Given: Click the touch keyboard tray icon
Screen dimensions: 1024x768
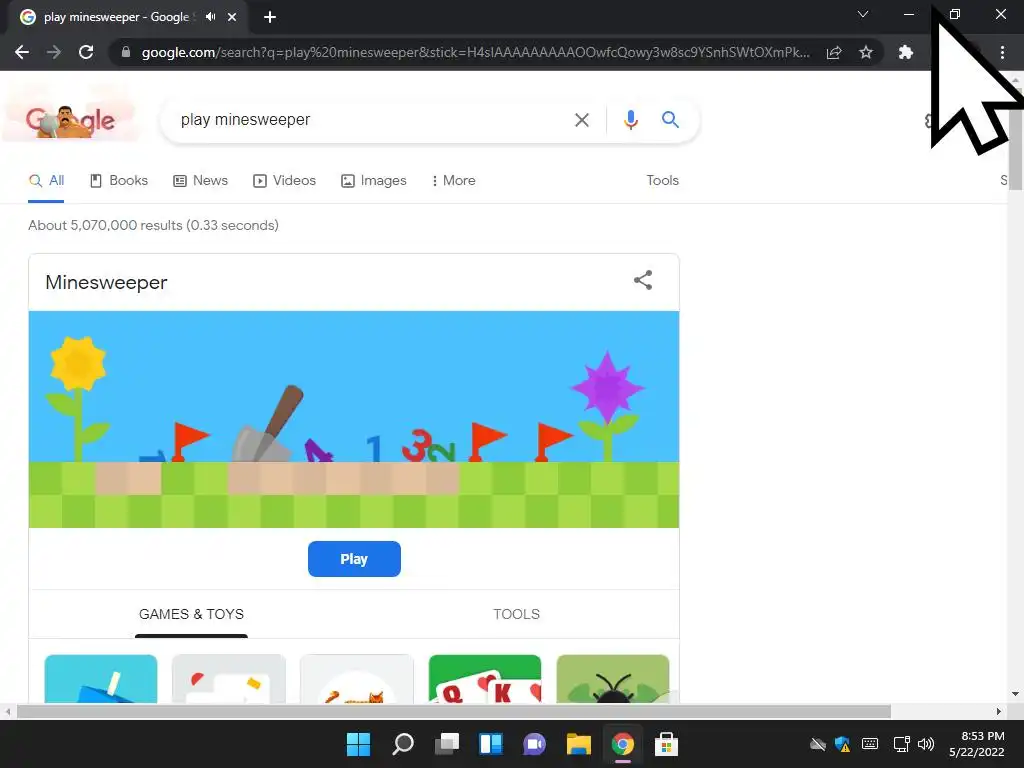Looking at the screenshot, I should coord(870,744).
